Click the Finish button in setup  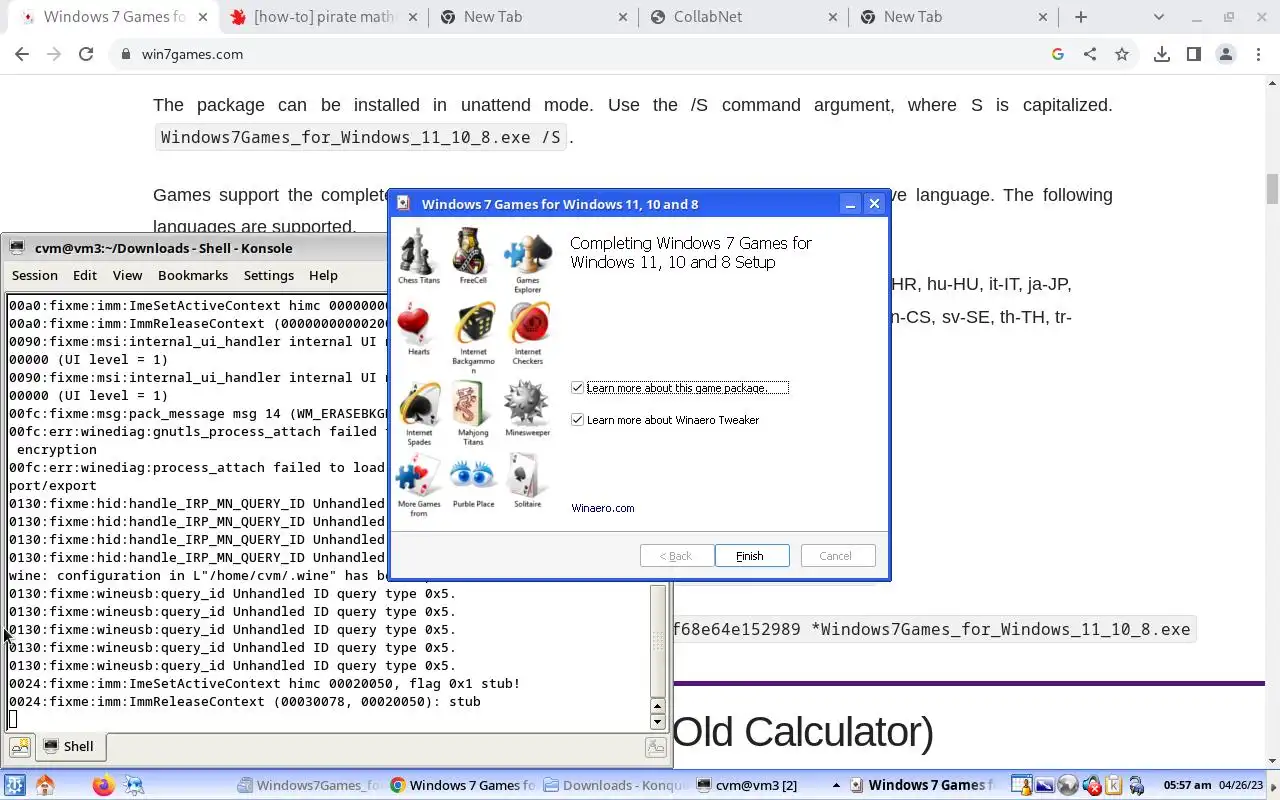(750, 556)
